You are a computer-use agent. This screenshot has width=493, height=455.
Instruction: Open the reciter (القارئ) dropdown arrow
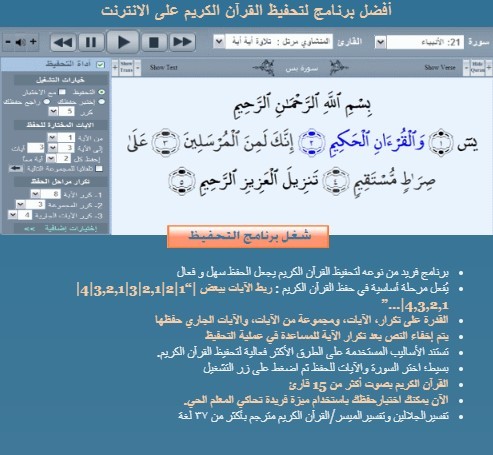(219, 42)
